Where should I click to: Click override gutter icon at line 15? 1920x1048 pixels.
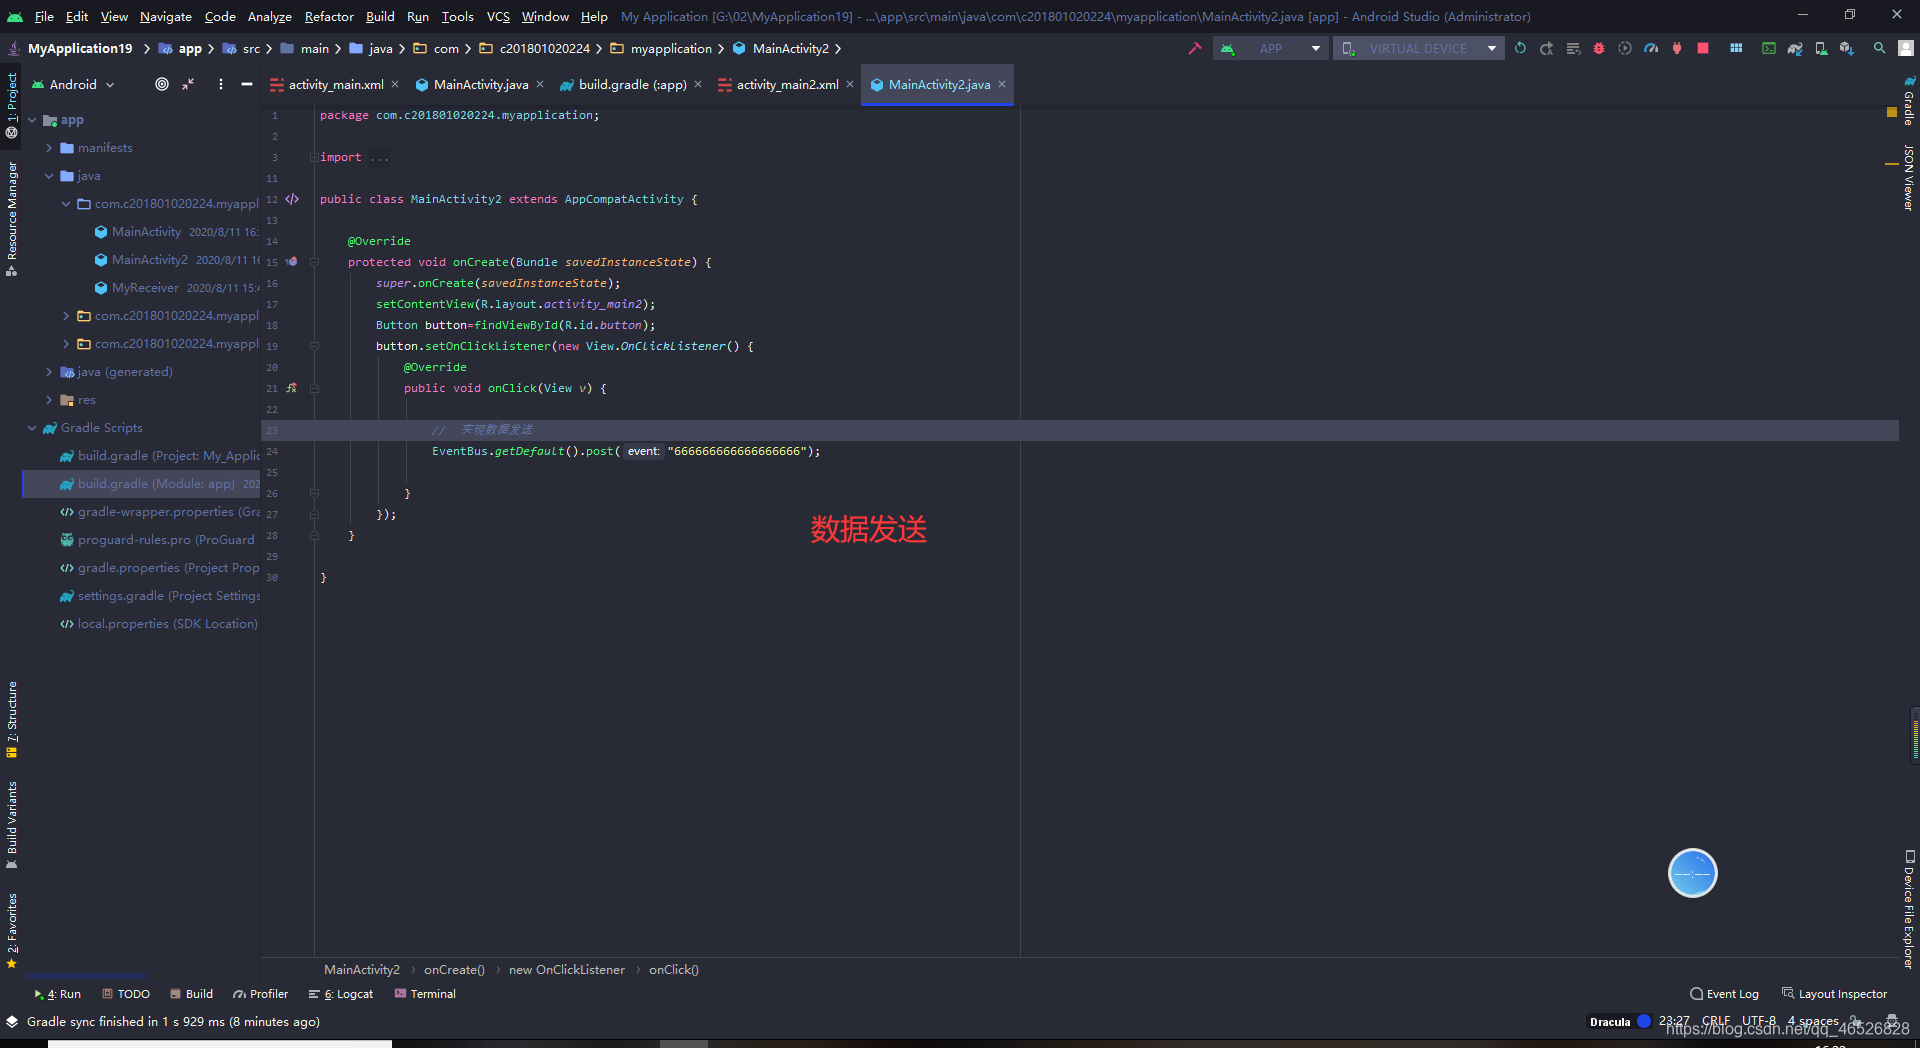tap(292, 262)
